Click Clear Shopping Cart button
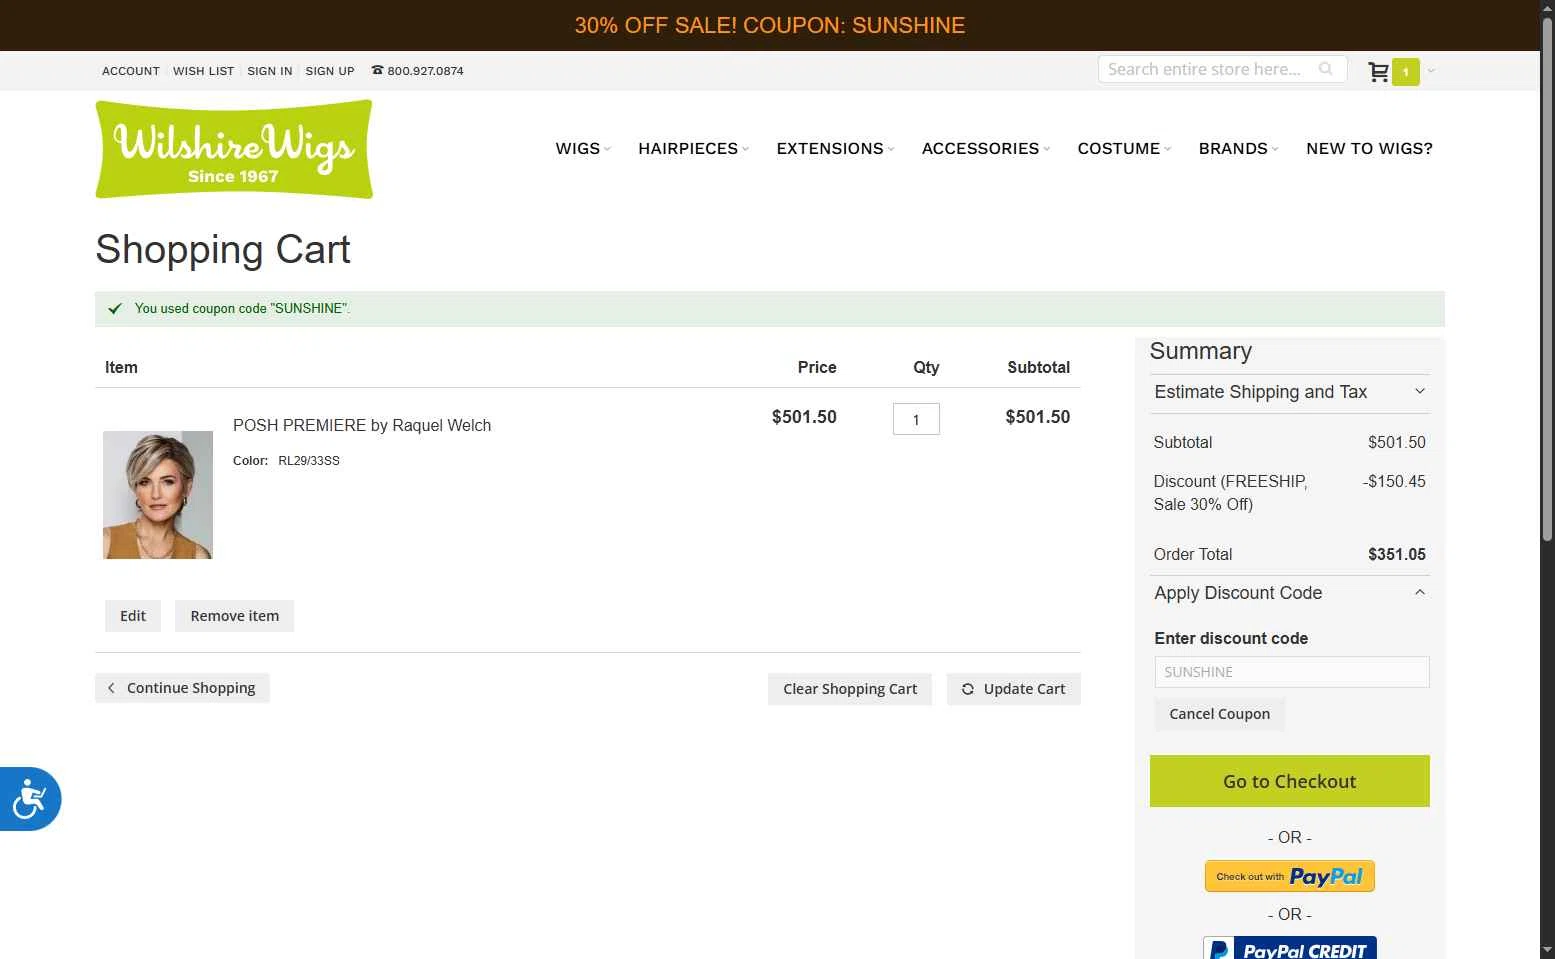Image resolution: width=1555 pixels, height=959 pixels. tap(850, 689)
